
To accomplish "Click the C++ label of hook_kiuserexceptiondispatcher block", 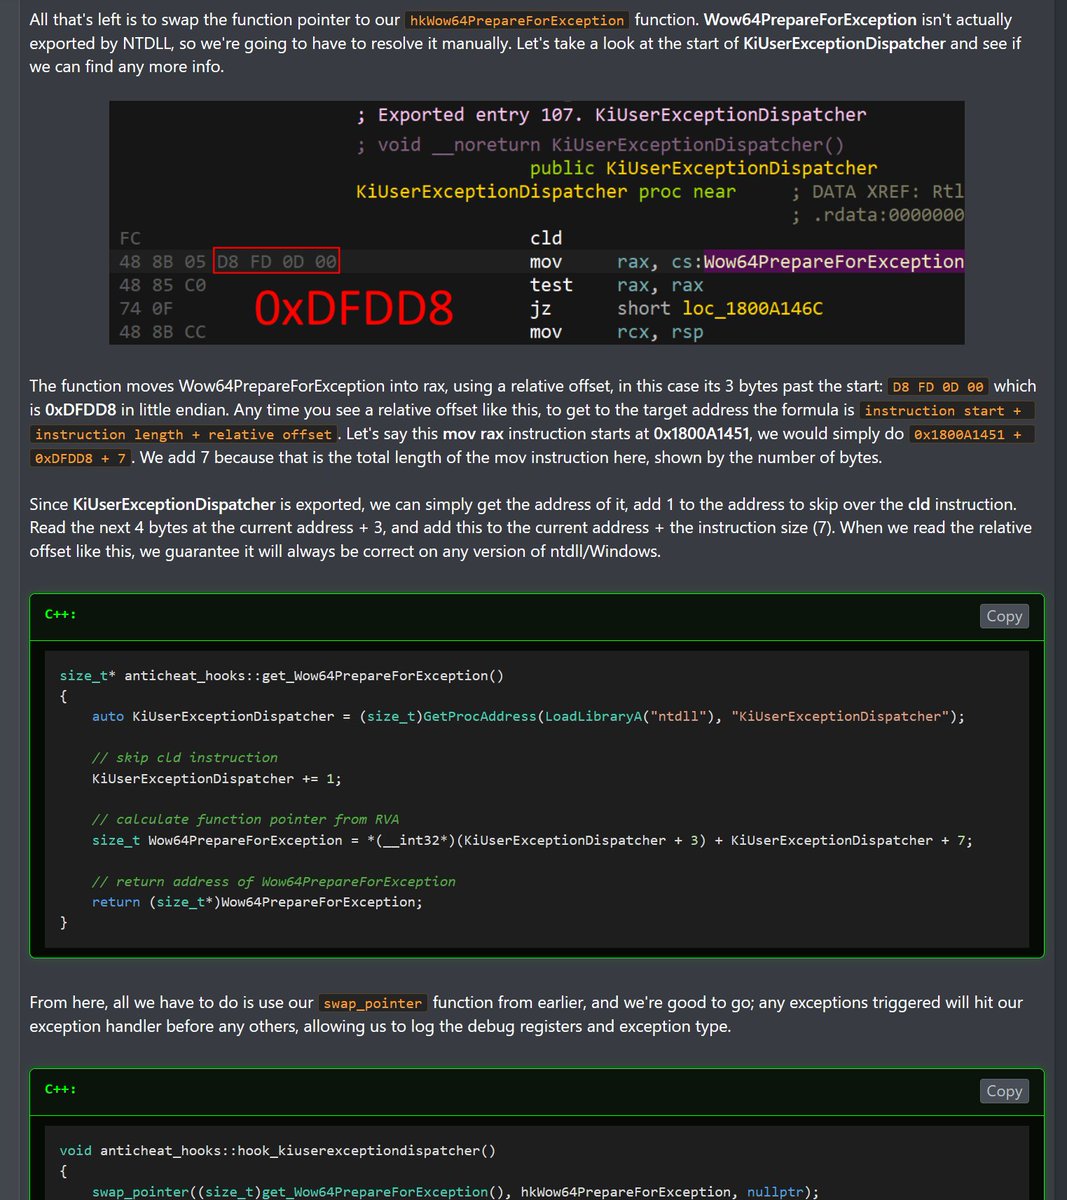I will (61, 1089).
